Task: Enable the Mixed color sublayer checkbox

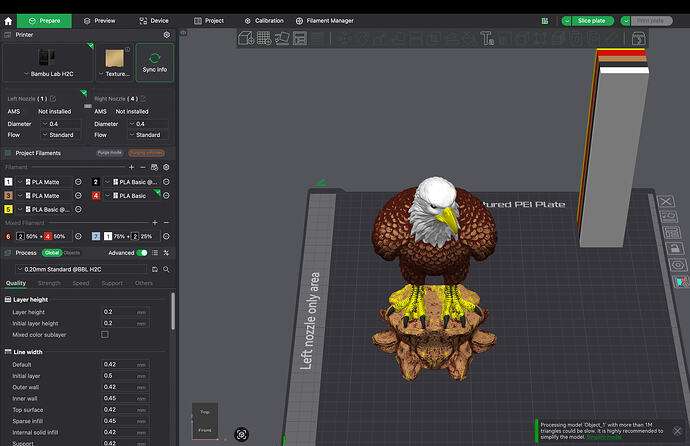Action: [x=105, y=335]
